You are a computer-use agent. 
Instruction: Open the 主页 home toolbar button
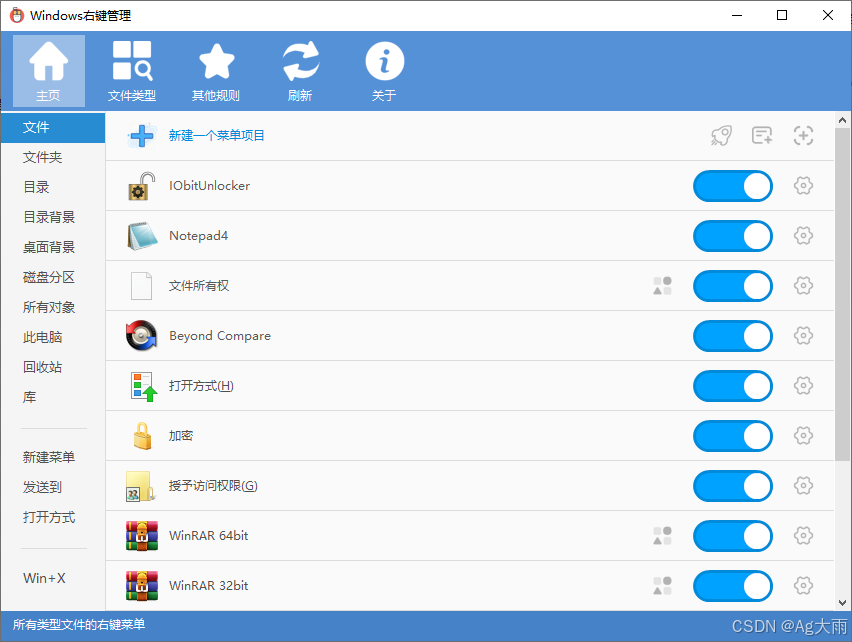point(48,71)
